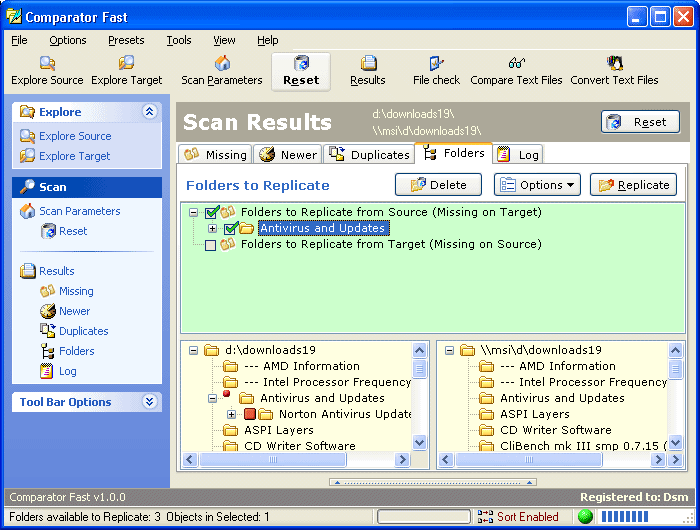Switch to the Missing tab

coord(214,154)
